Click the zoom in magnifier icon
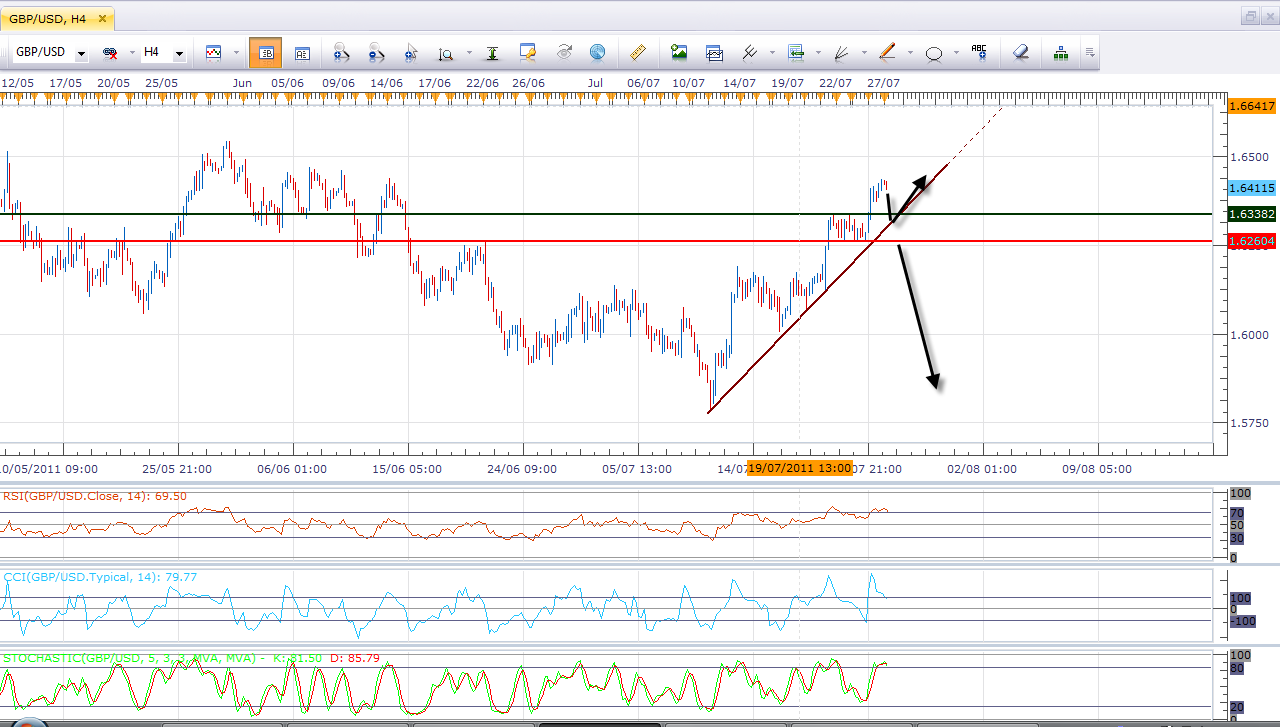Screen dimensions: 1280x727 pyautogui.click(x=341, y=53)
